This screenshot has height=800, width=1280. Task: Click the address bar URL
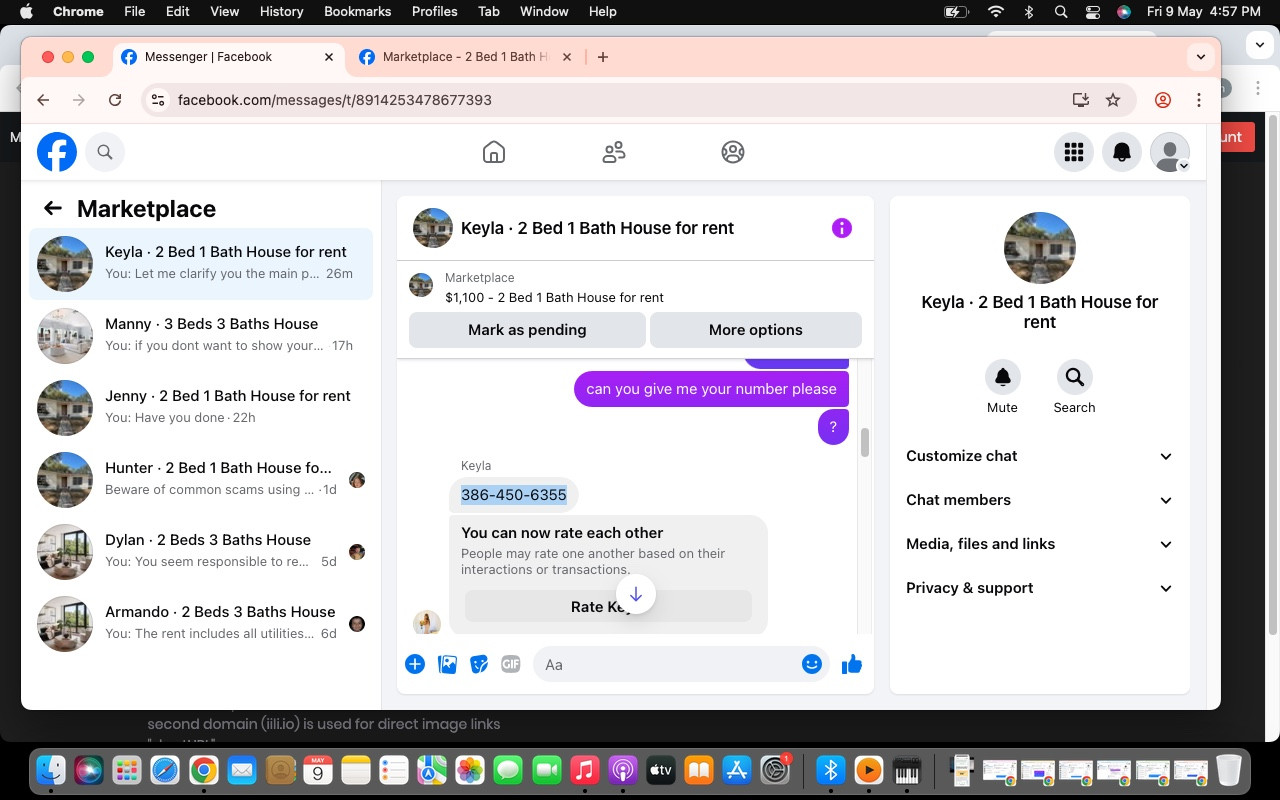[334, 100]
